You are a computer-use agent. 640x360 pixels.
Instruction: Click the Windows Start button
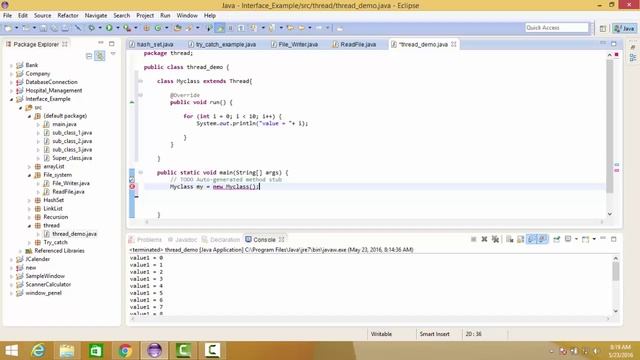coord(11,351)
